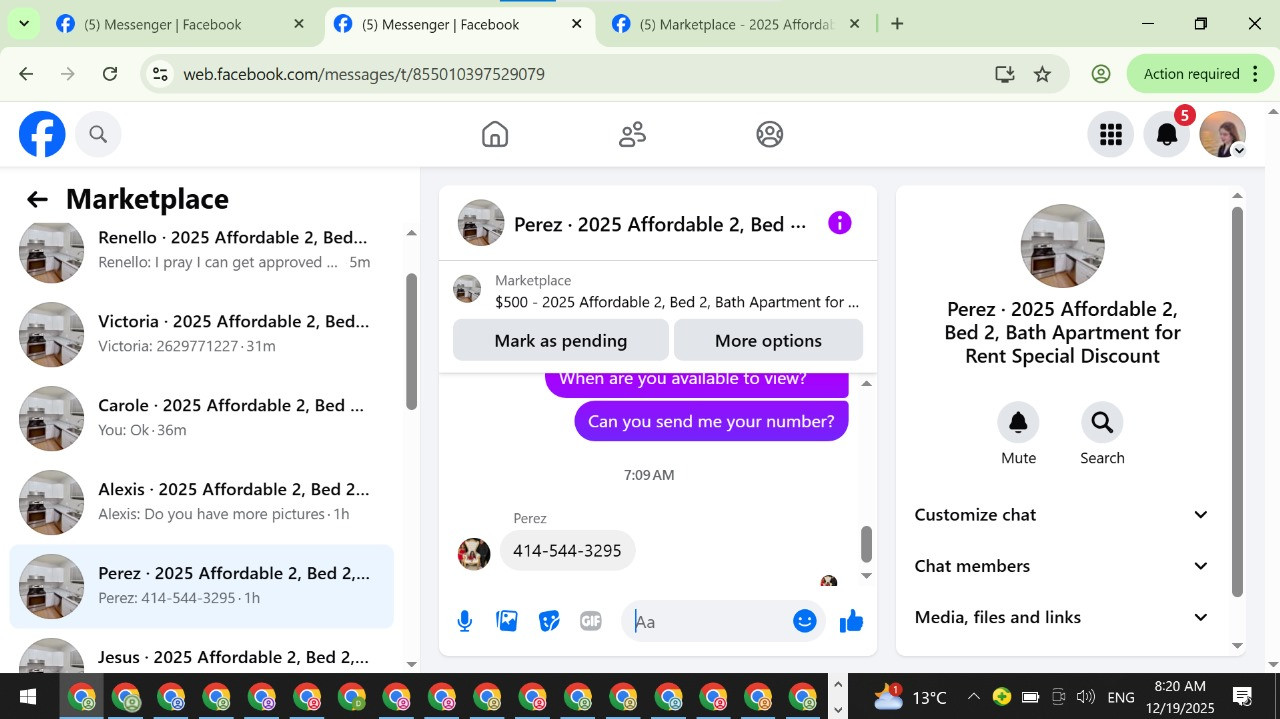Click the message thread scrollbar thumb
Image resolution: width=1280 pixels, height=719 pixels.
coord(866,544)
